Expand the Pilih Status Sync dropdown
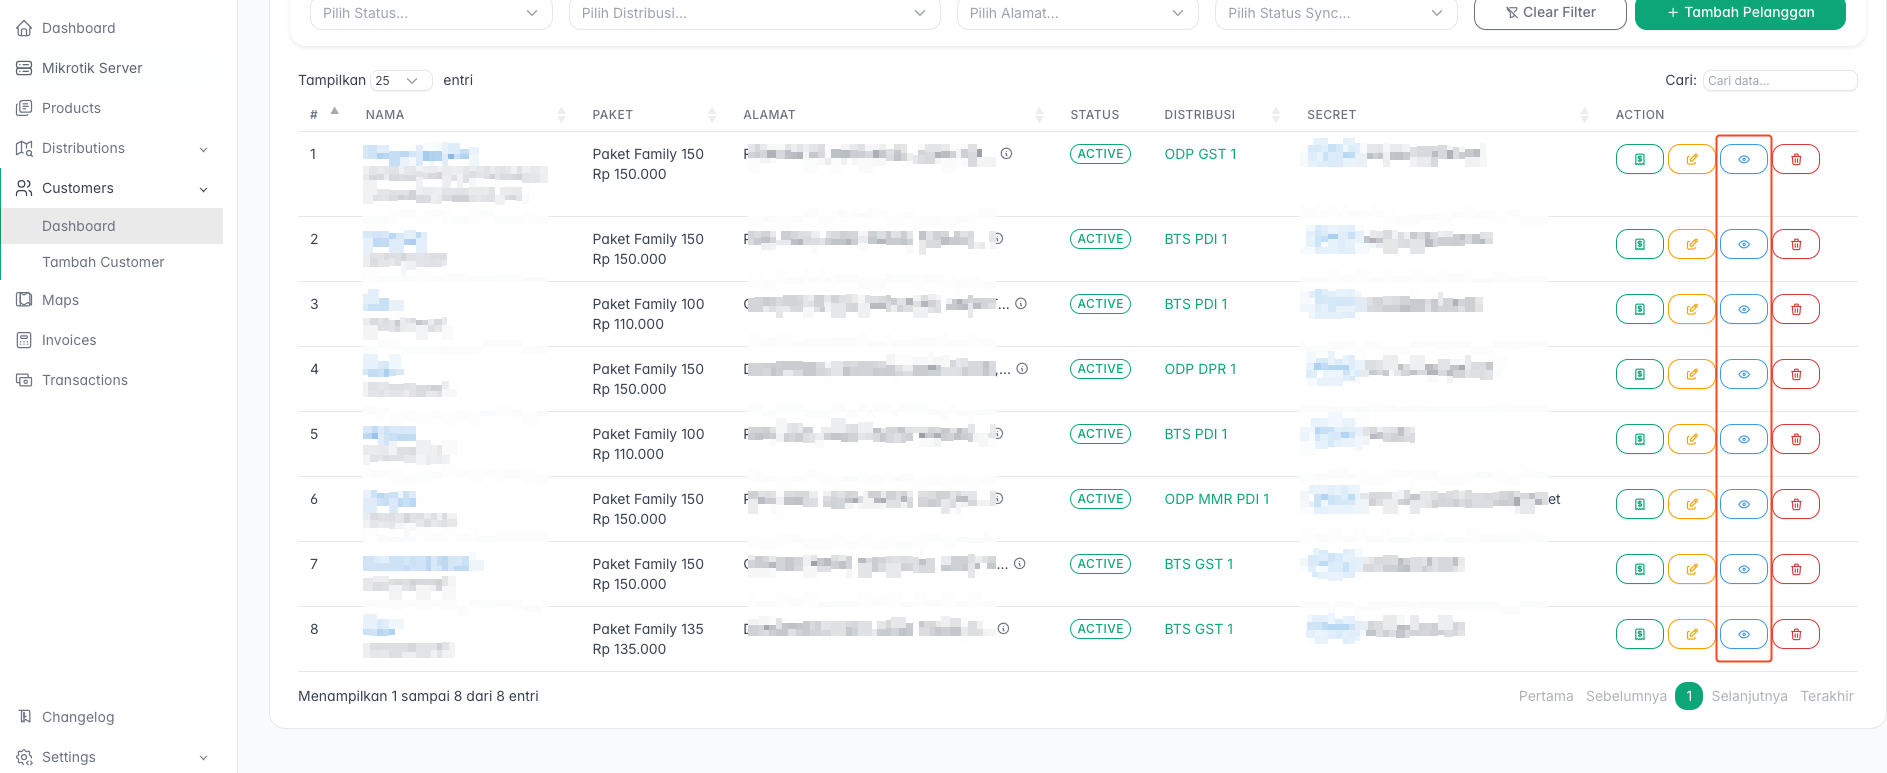 tap(1334, 14)
